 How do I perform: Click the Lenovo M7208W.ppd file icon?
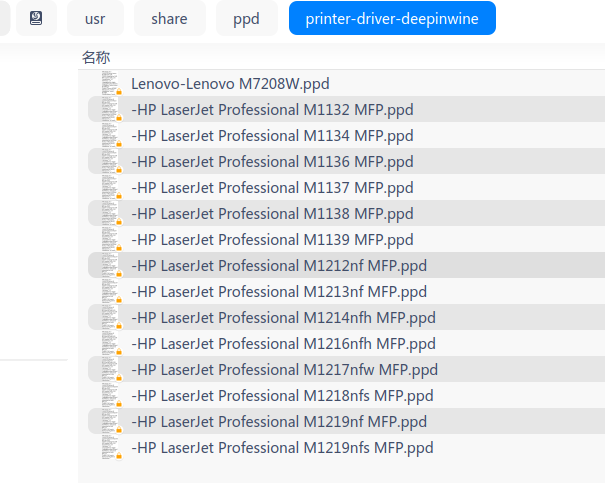click(x=112, y=83)
